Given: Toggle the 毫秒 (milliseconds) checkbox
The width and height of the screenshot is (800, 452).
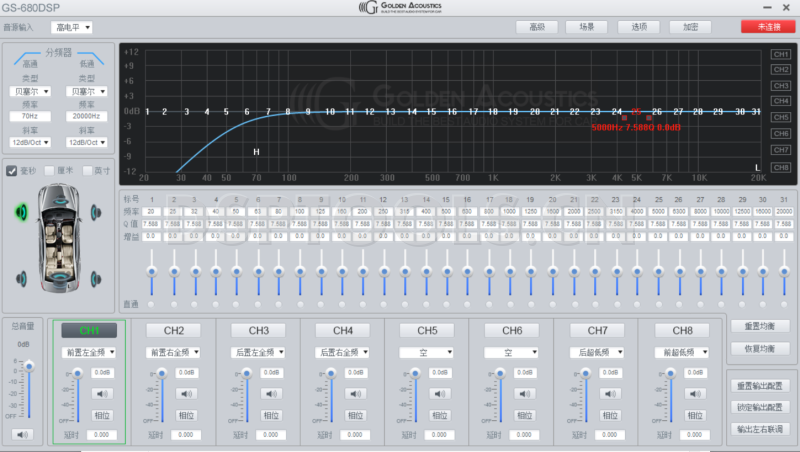Looking at the screenshot, I should 13,171.
